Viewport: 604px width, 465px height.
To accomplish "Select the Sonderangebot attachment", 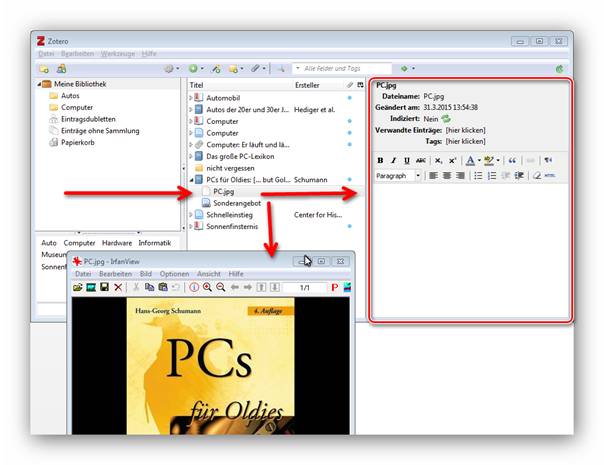I will tap(237, 203).
